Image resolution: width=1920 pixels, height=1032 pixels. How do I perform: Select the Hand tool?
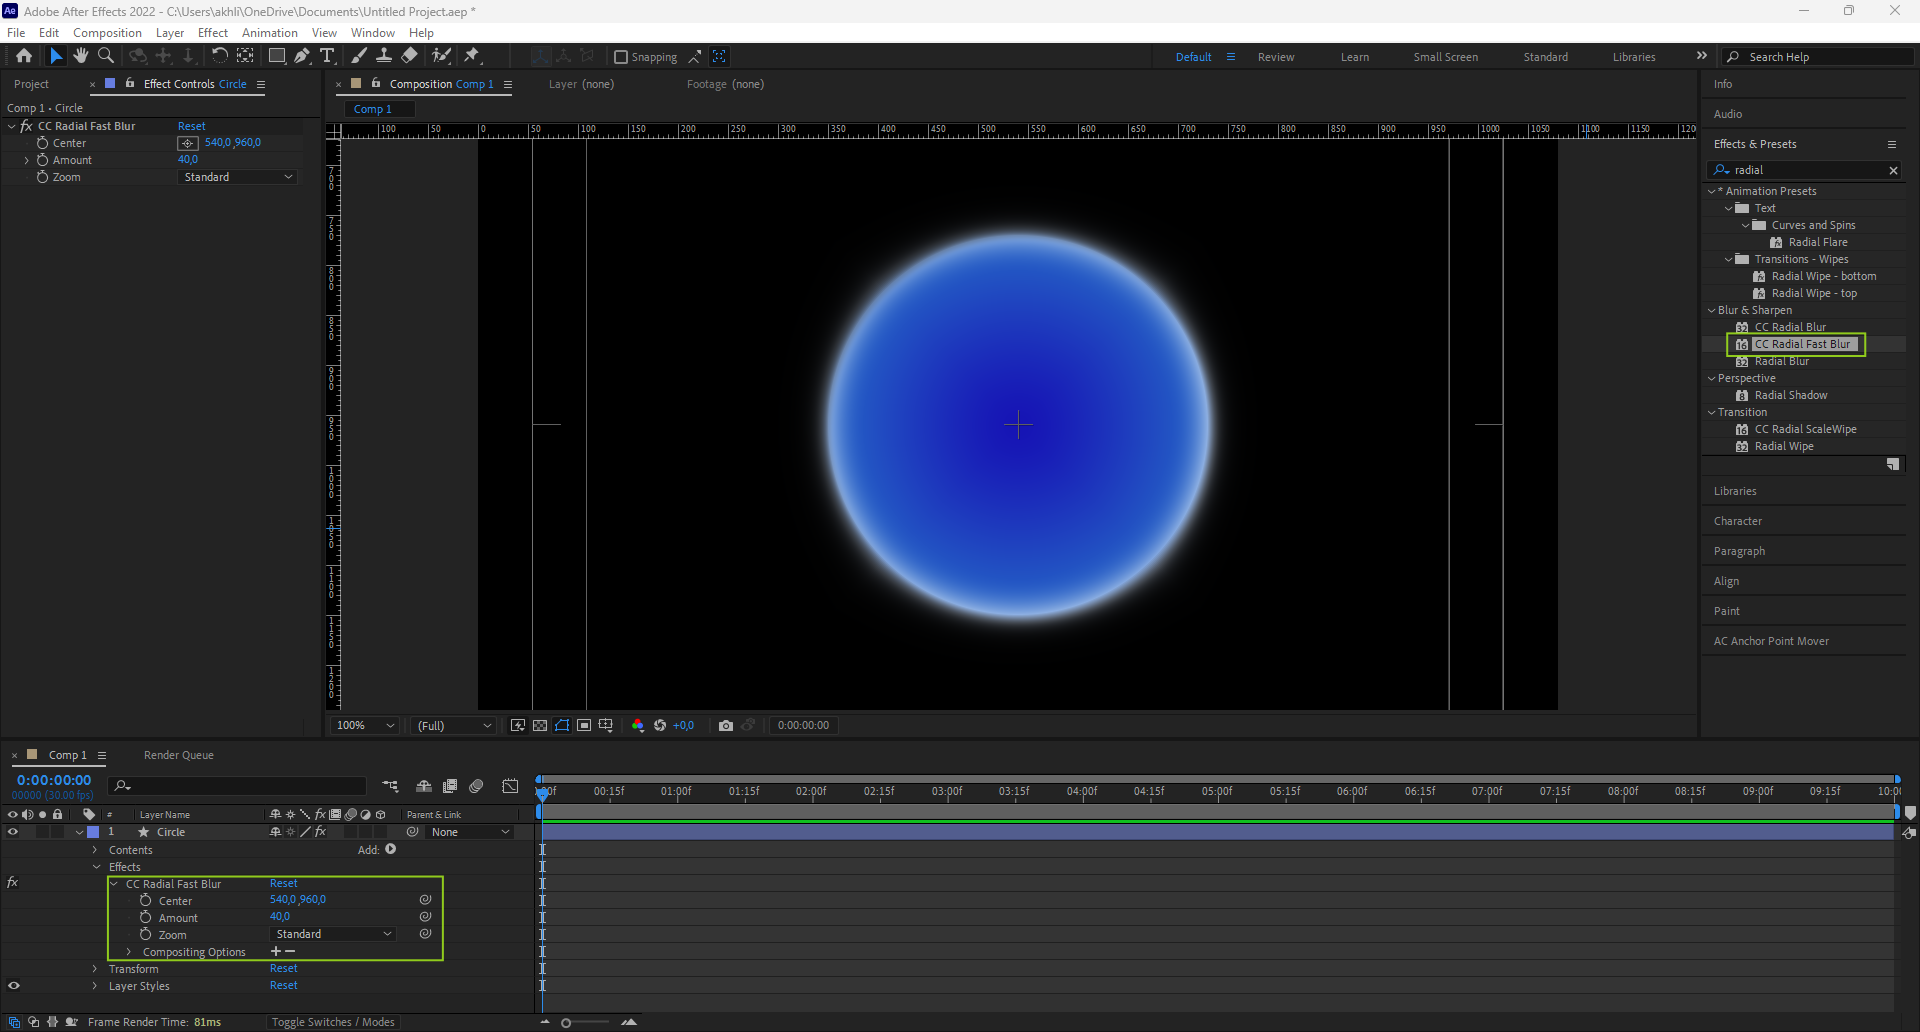click(81, 56)
